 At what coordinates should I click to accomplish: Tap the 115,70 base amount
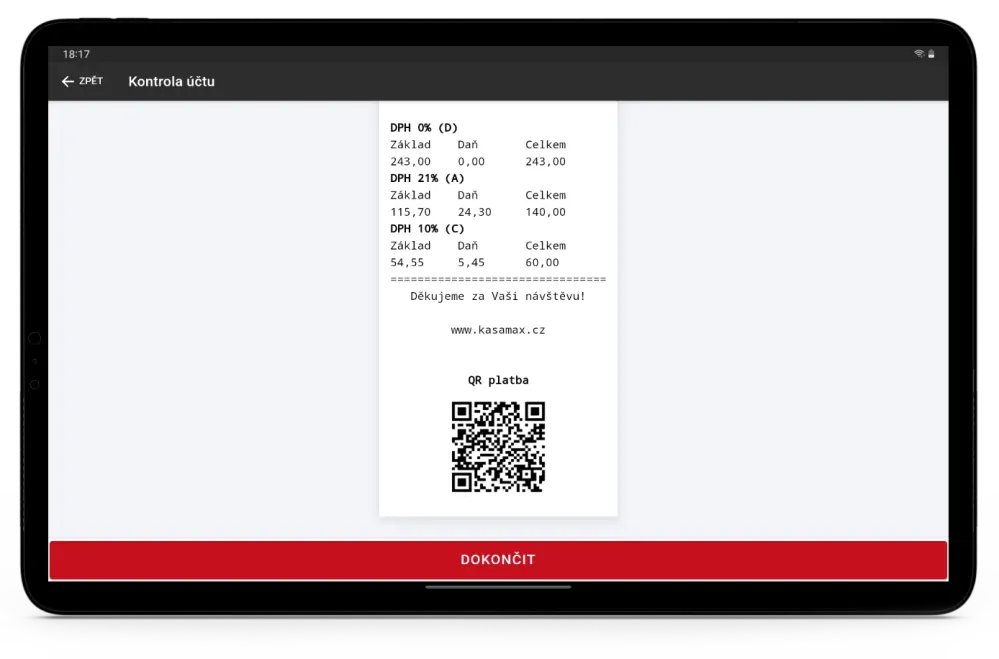(410, 212)
